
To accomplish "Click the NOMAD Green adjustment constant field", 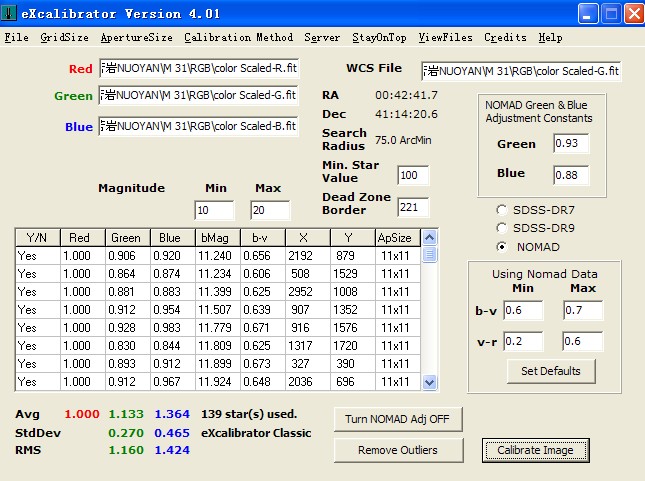I will click(571, 143).
